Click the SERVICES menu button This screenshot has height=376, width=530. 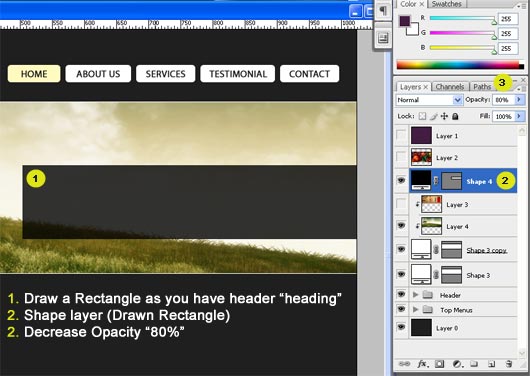tap(165, 74)
